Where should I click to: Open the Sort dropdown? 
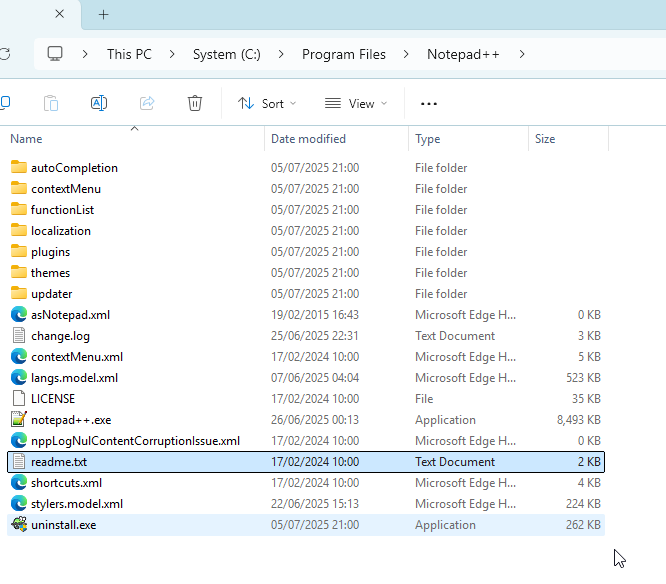(x=267, y=104)
